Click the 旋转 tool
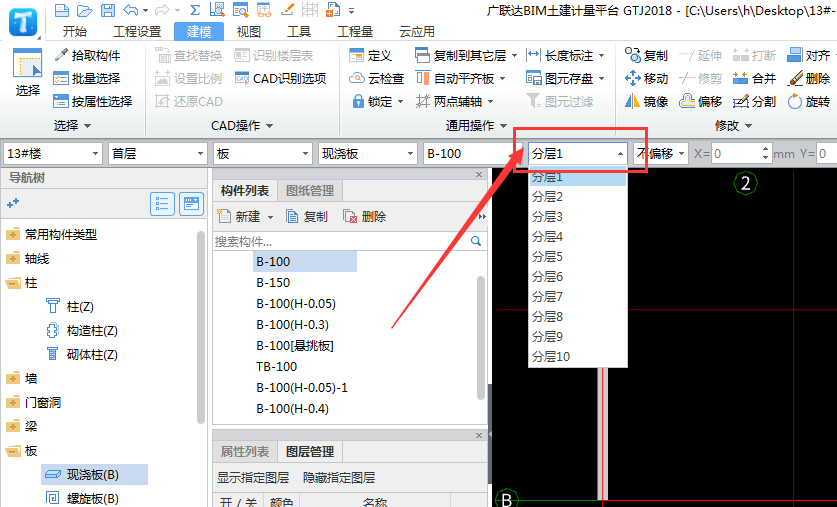Viewport: 837px width, 507px height. click(809, 101)
